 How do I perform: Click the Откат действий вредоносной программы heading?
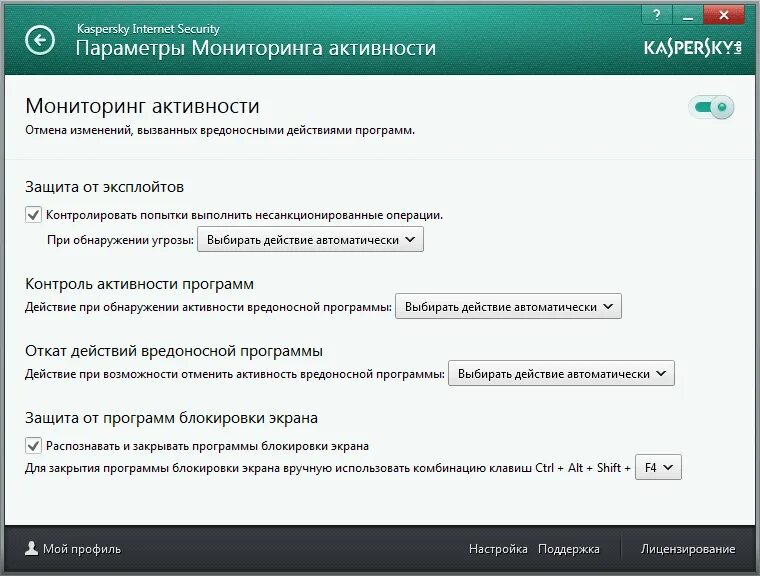pos(174,351)
